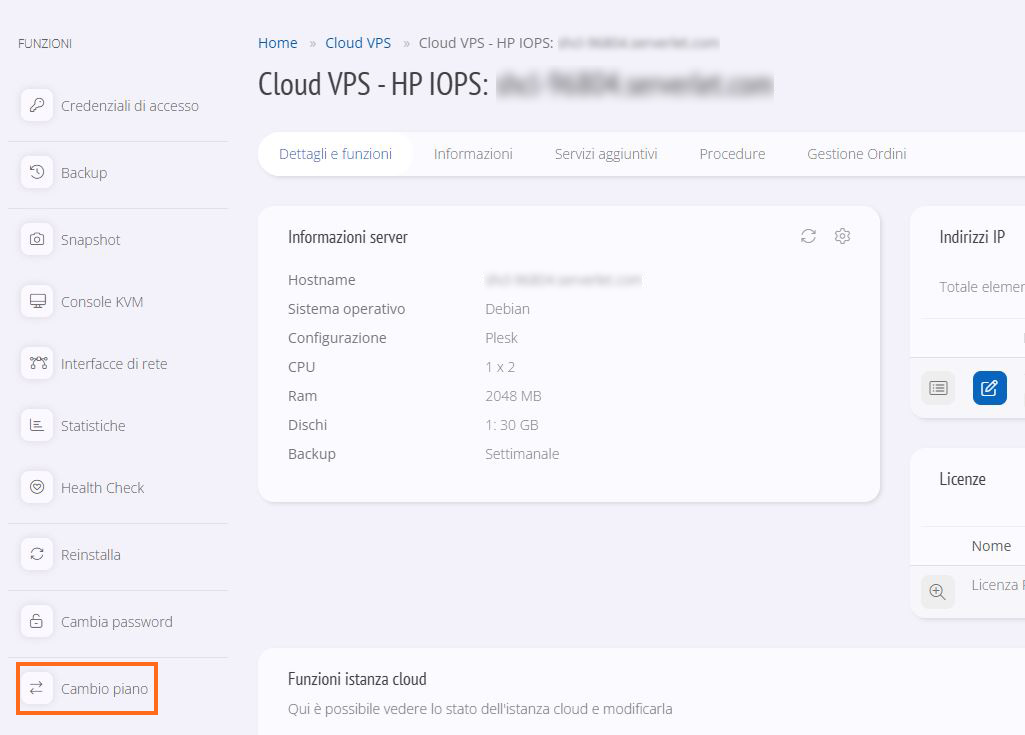Select the Snapshot camera icon

[x=37, y=239]
